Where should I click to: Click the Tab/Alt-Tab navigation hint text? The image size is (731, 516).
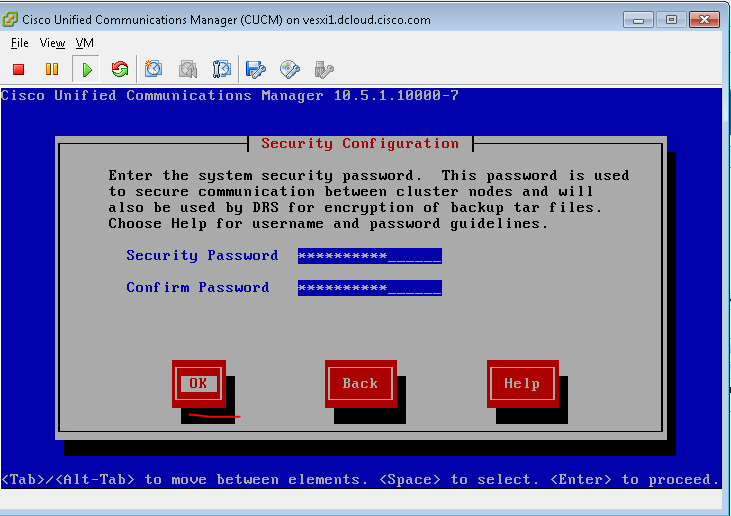(x=361, y=480)
